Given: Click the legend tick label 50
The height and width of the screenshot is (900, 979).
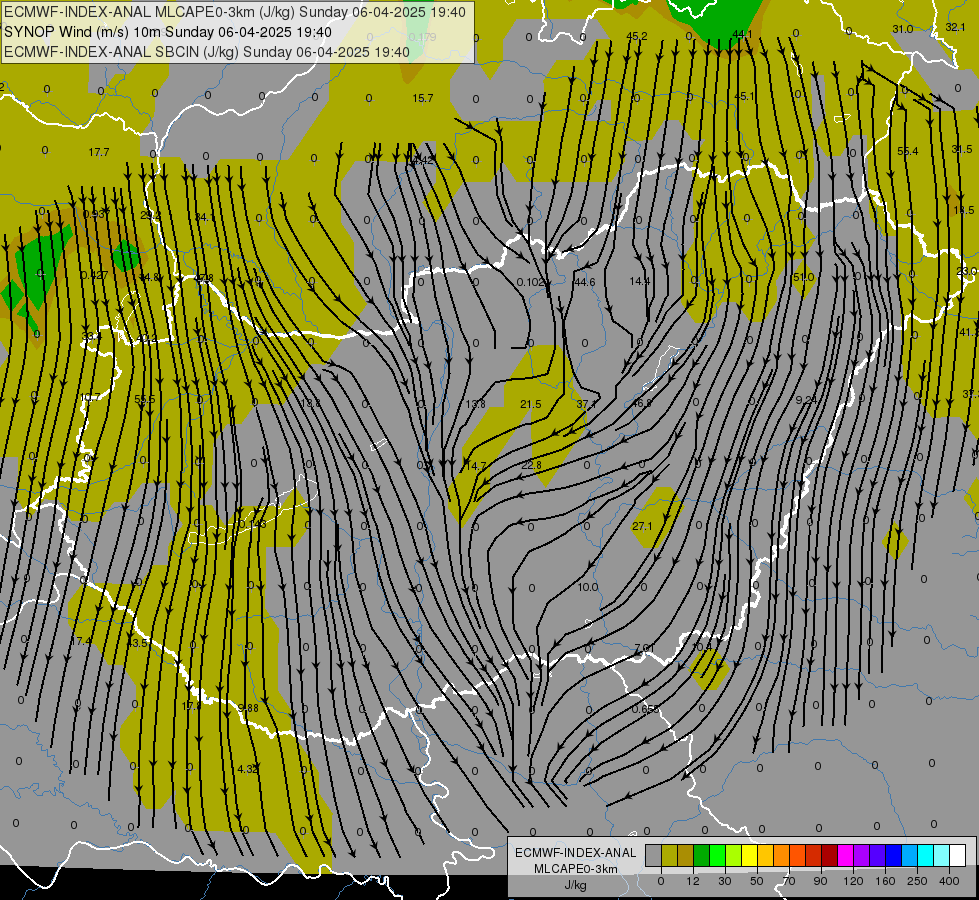Looking at the screenshot, I should coord(756,881).
